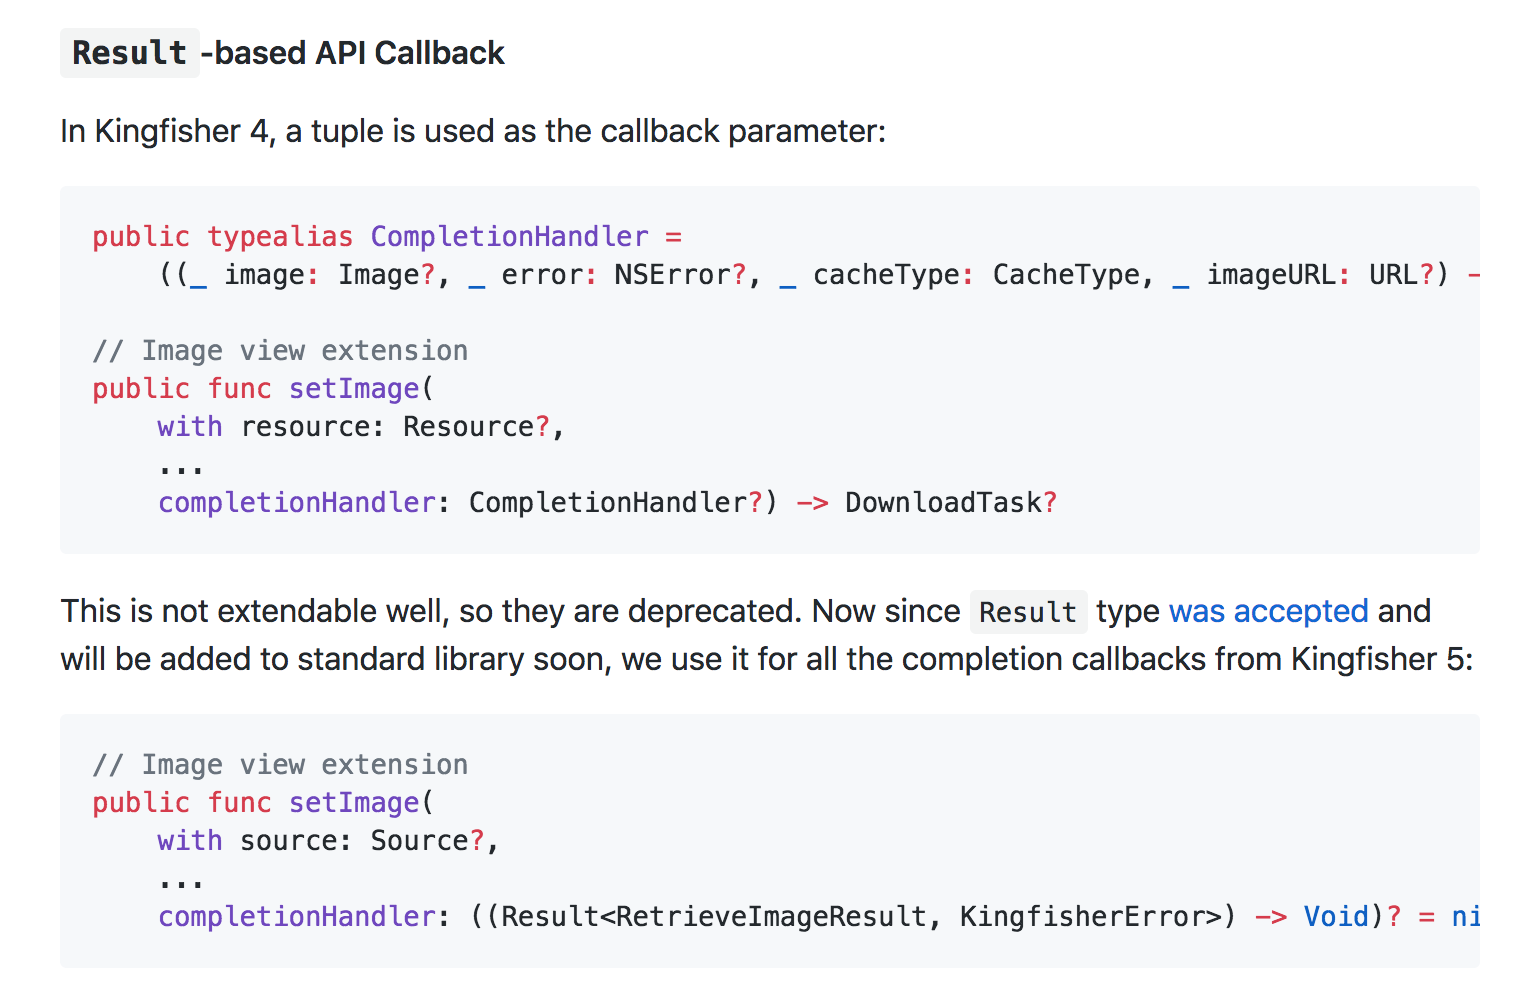Viewport: 1540px width, 1000px height.
Task: Click the 'Void' keyword in second code block
Action: point(1336,917)
